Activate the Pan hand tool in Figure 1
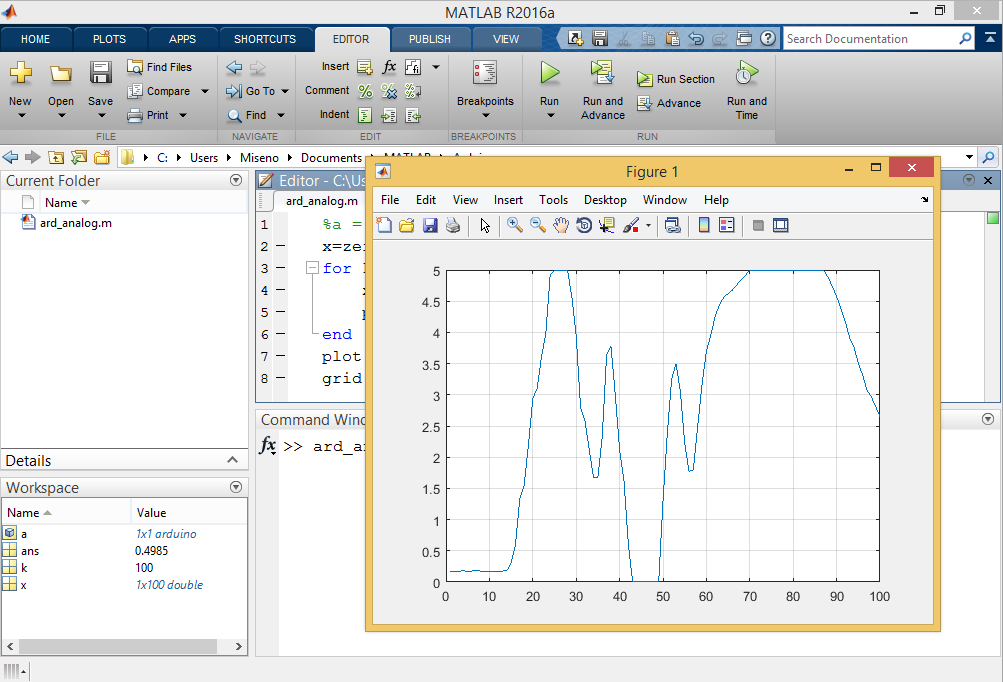This screenshot has height=682, width=1003. [561, 225]
